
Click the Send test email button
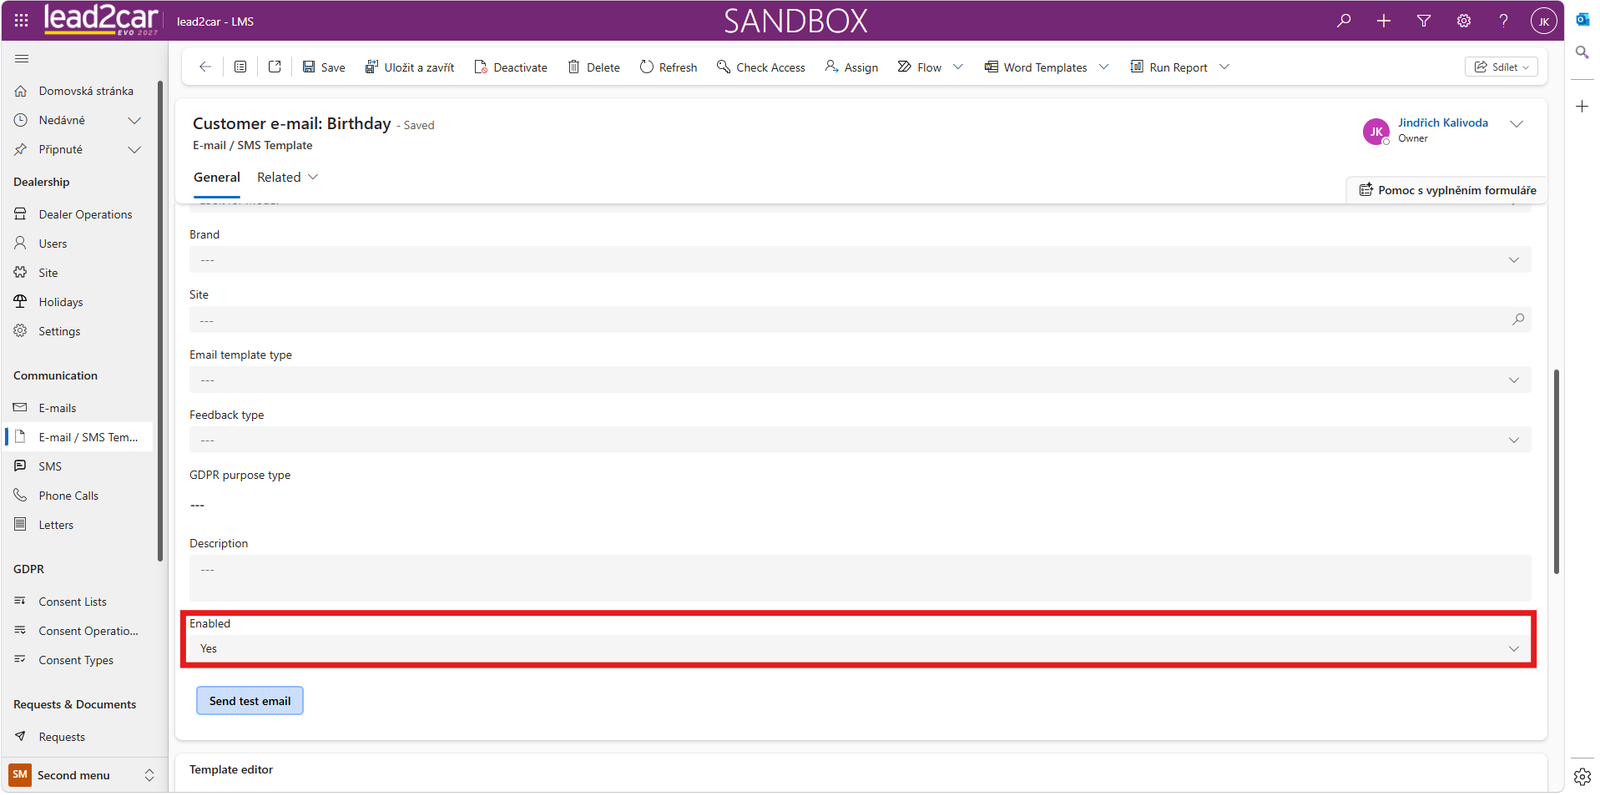[250, 701]
